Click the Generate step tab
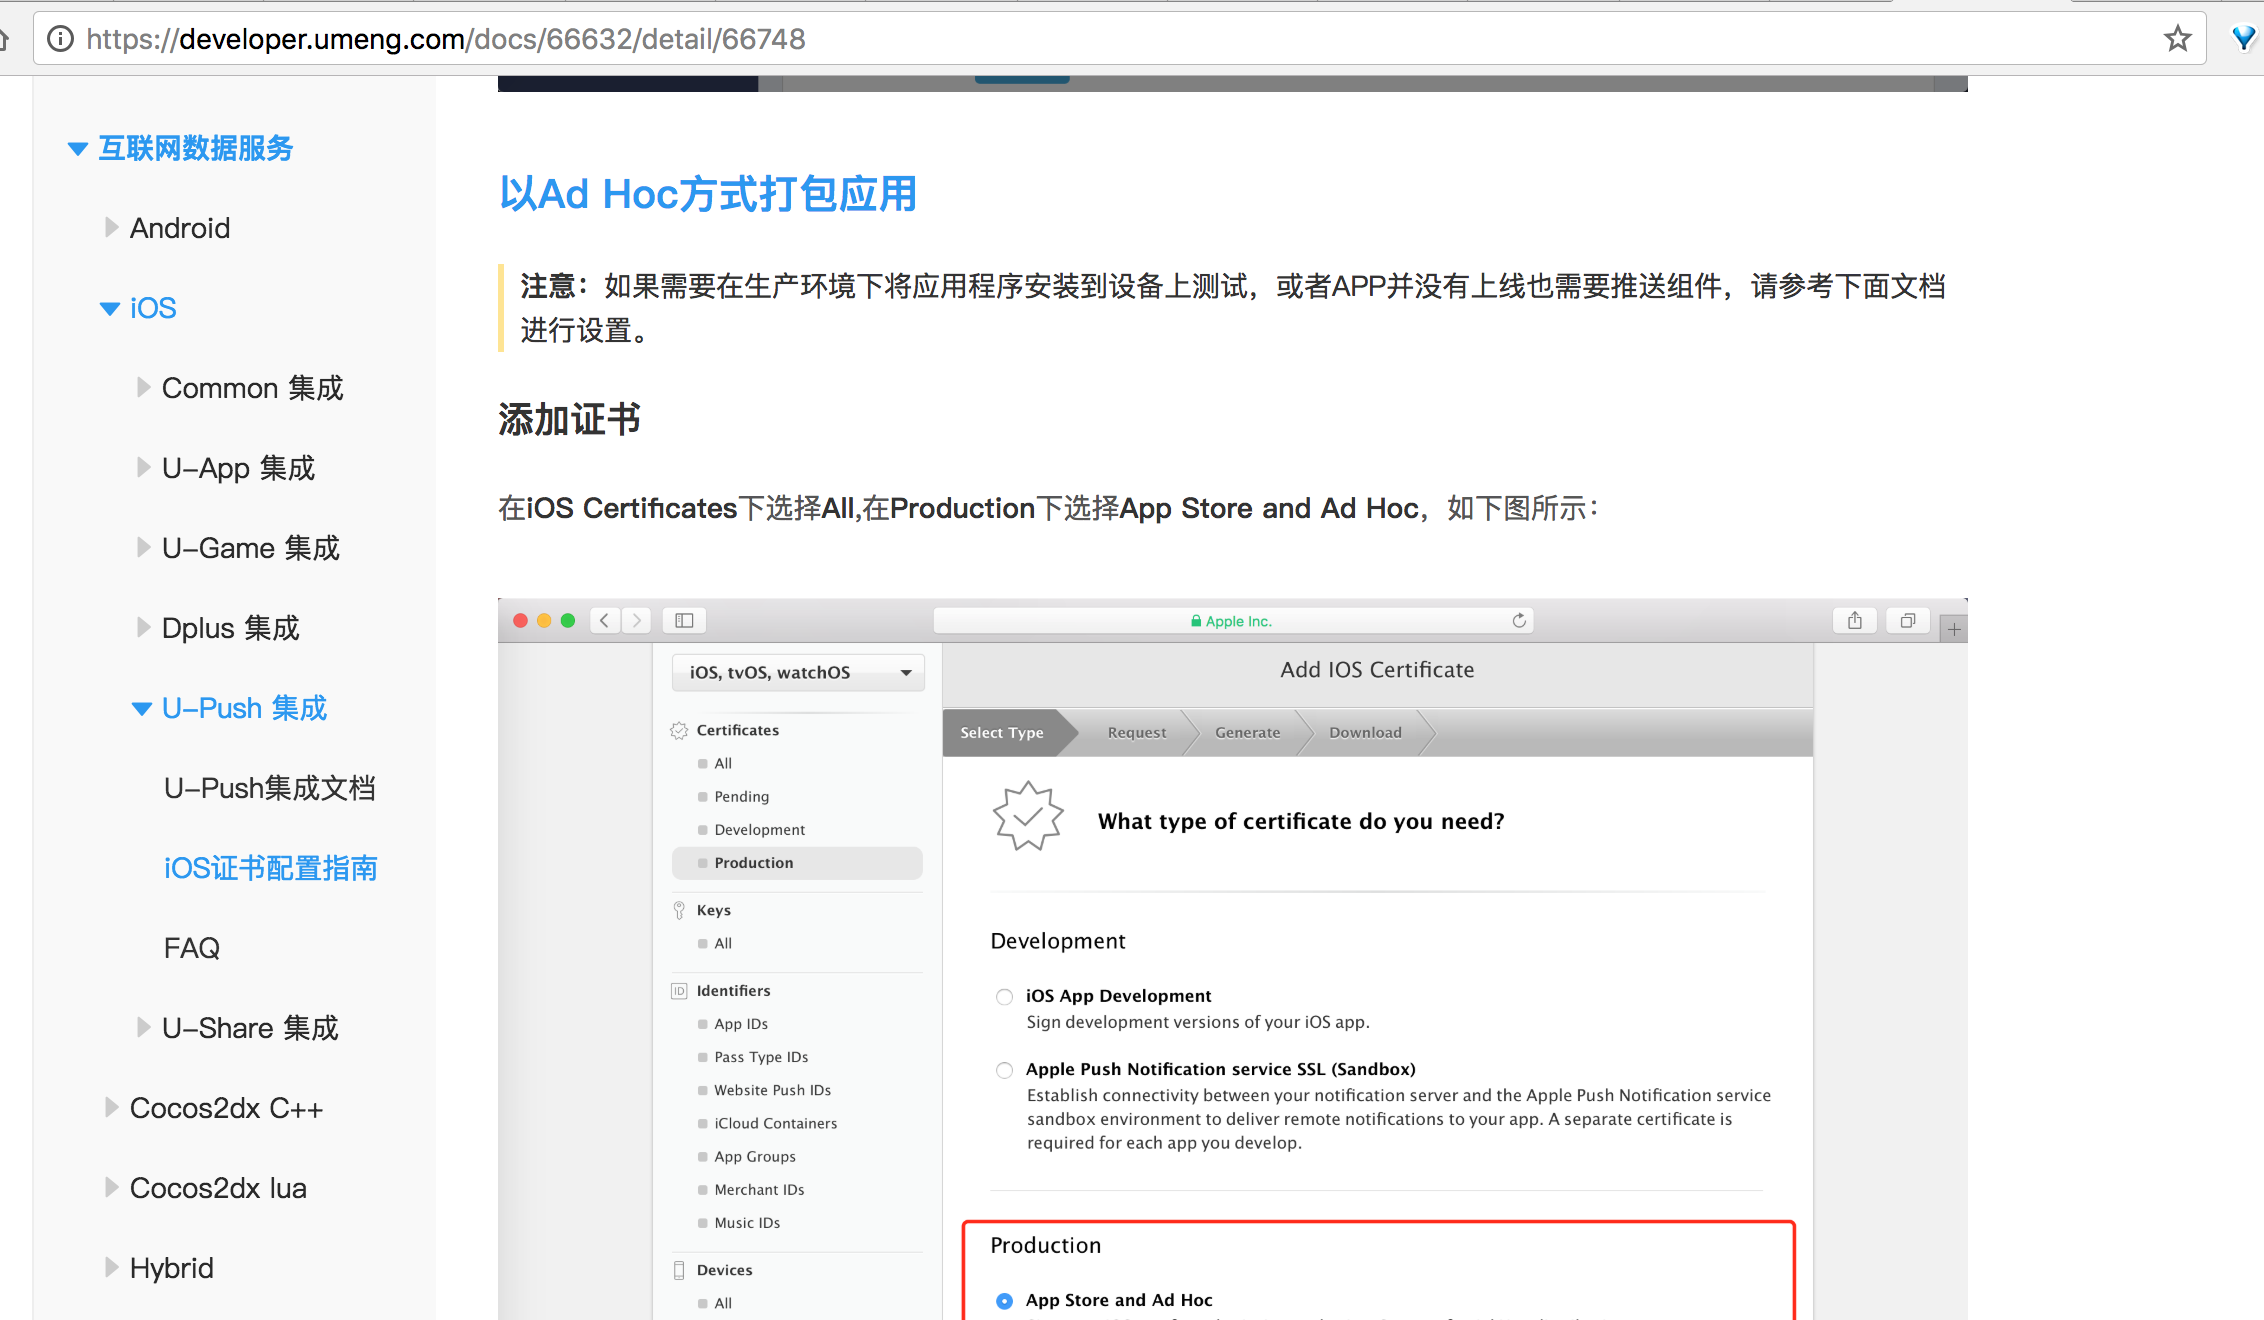The width and height of the screenshot is (2264, 1320). pos(1247,733)
